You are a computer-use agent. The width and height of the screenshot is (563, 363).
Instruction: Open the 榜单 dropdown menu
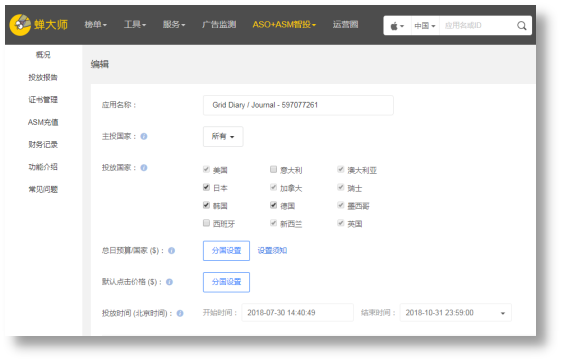point(96,24)
